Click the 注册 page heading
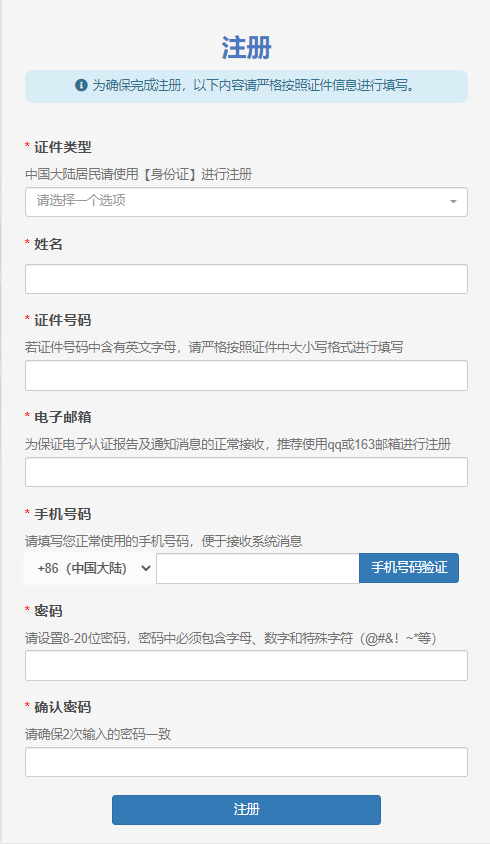 point(246,47)
